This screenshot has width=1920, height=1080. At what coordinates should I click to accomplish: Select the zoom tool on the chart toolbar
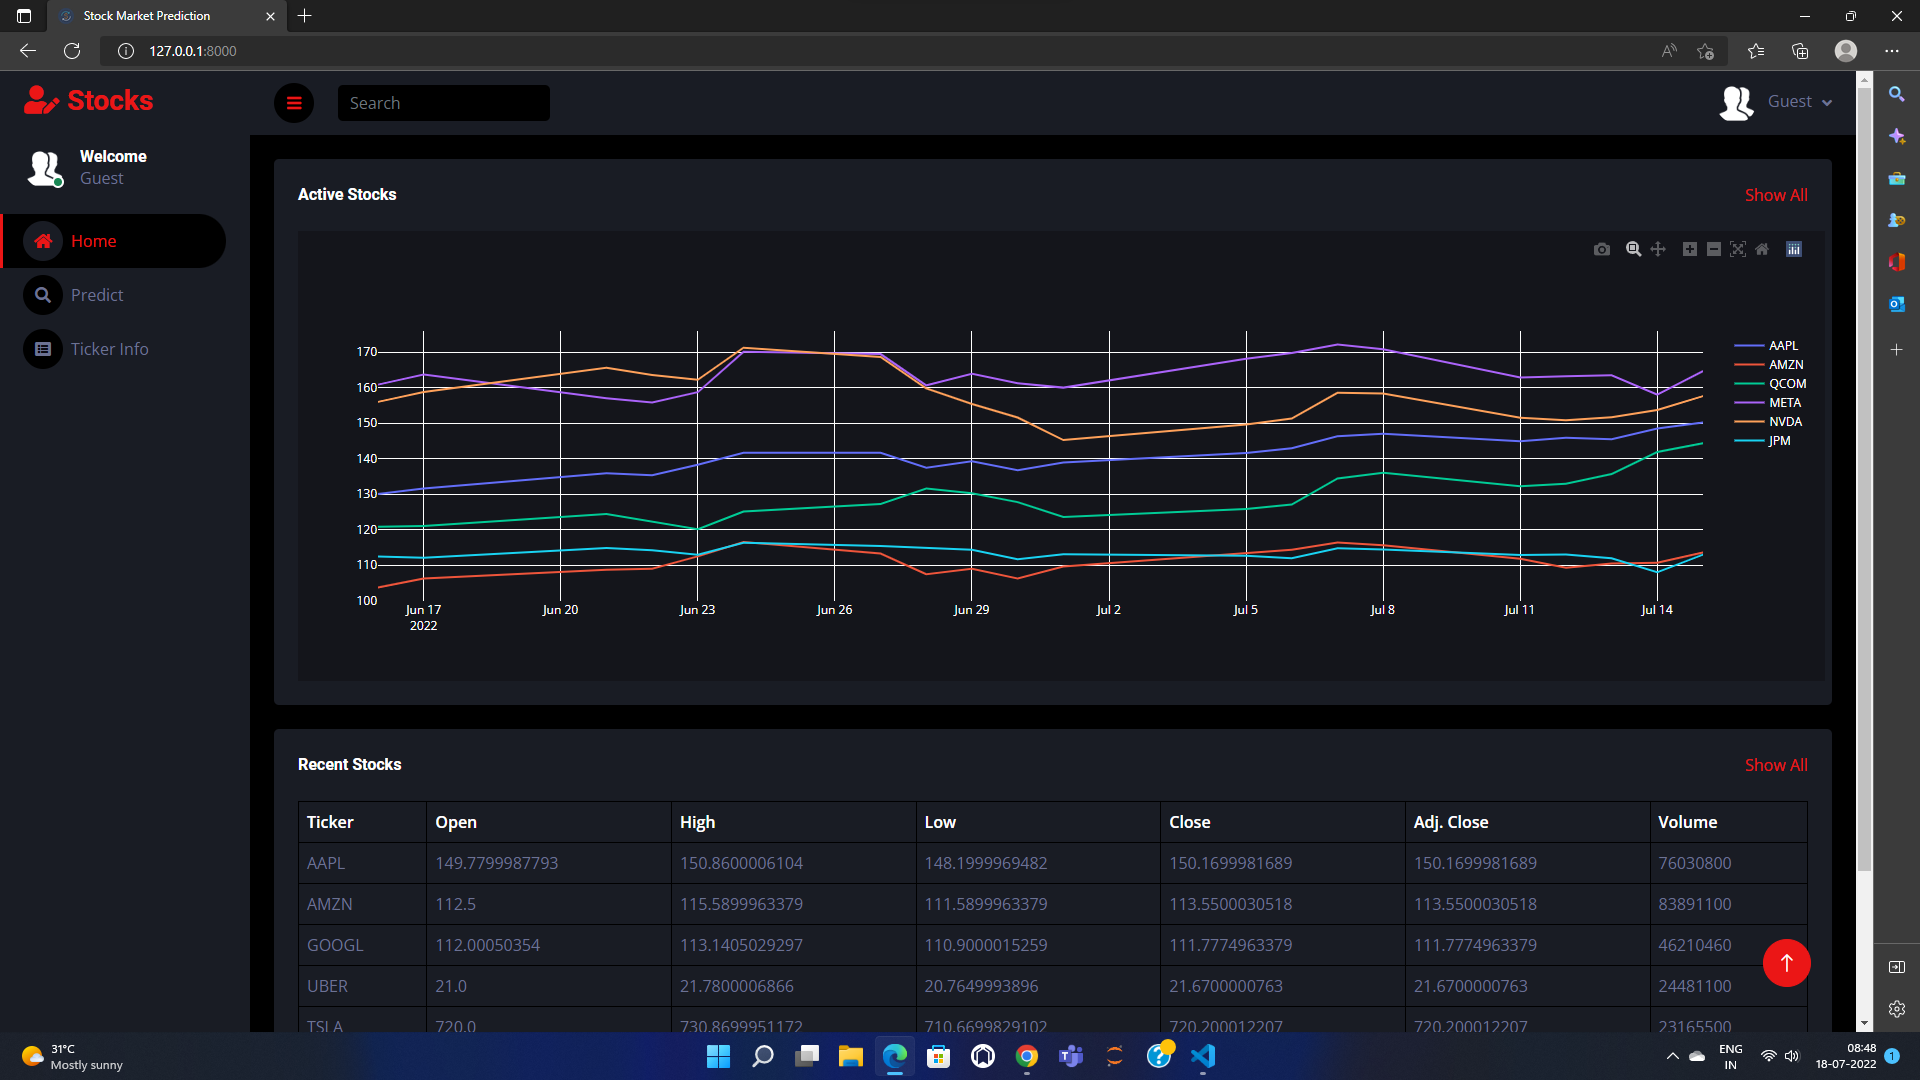(x=1633, y=249)
